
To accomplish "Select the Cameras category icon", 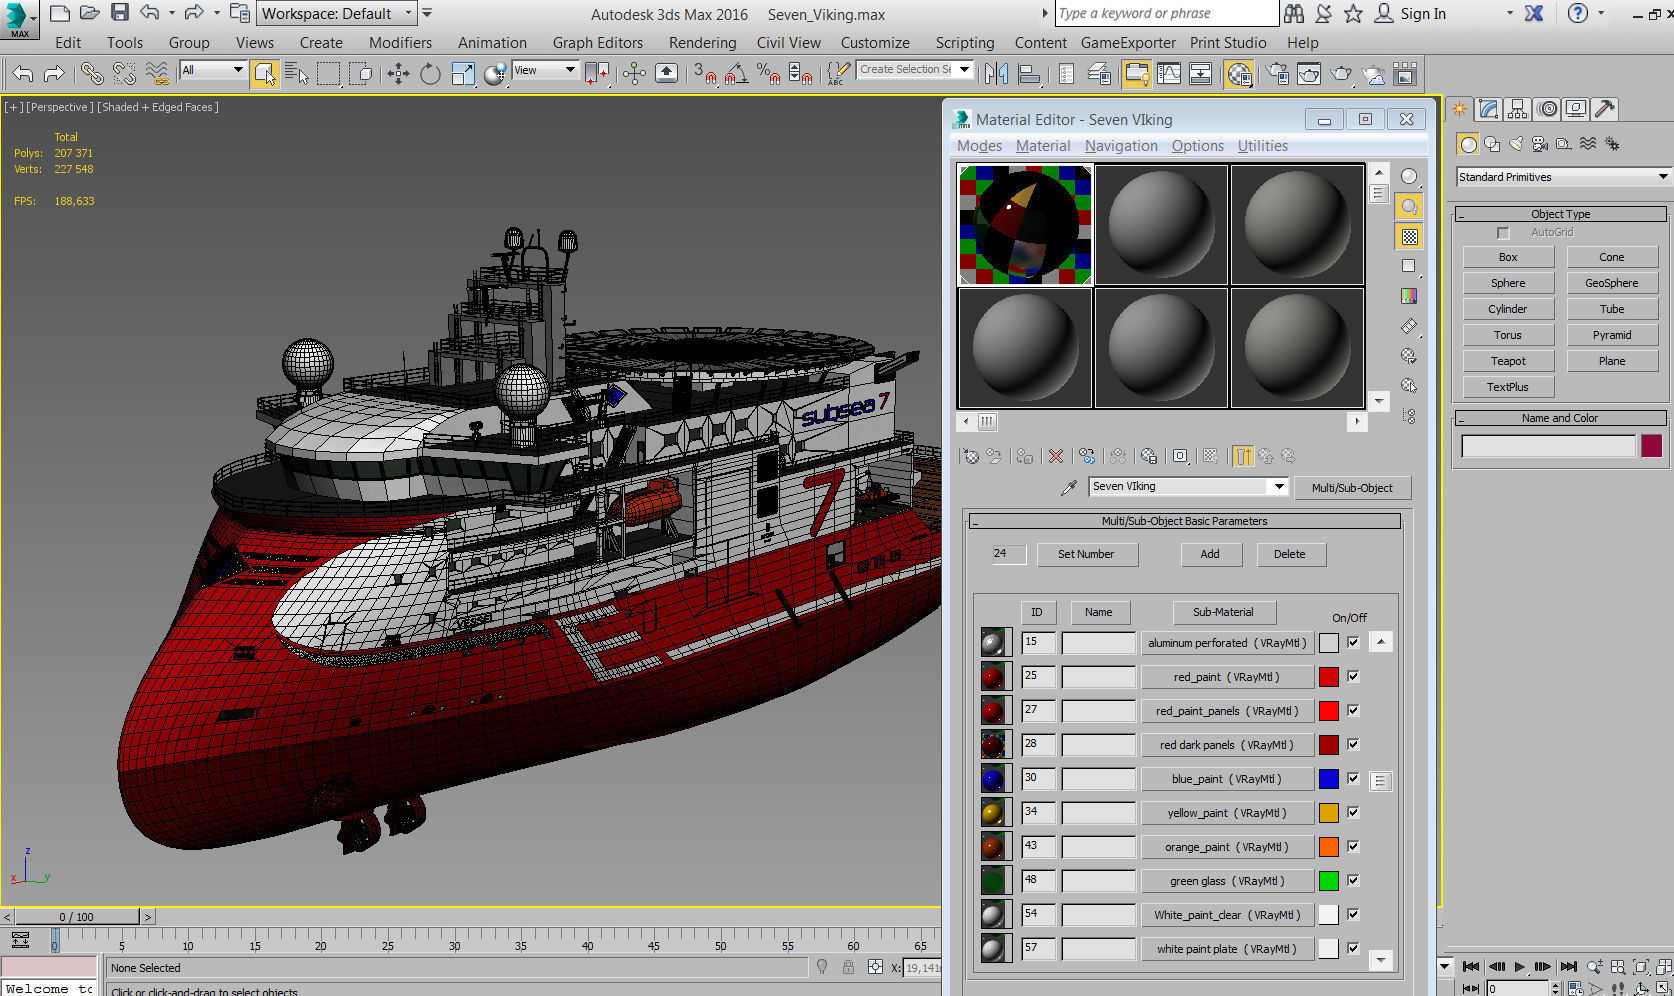I will click(1540, 144).
